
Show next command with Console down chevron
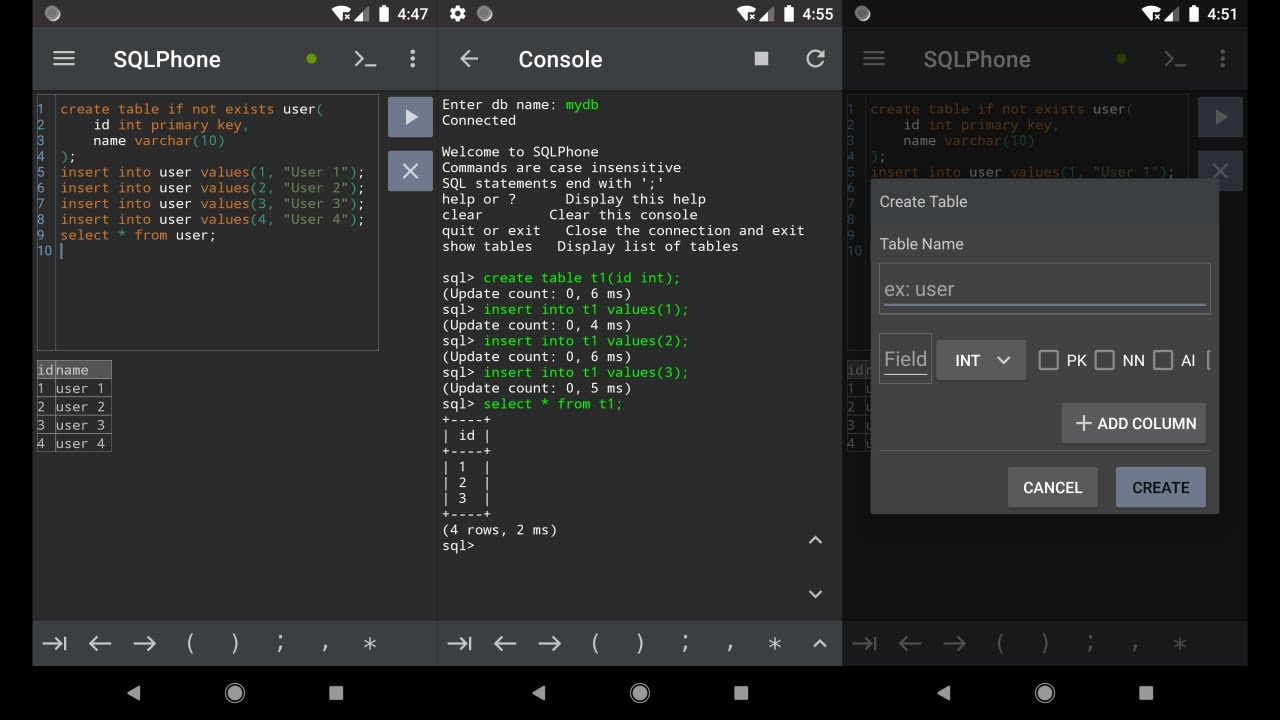pos(815,594)
